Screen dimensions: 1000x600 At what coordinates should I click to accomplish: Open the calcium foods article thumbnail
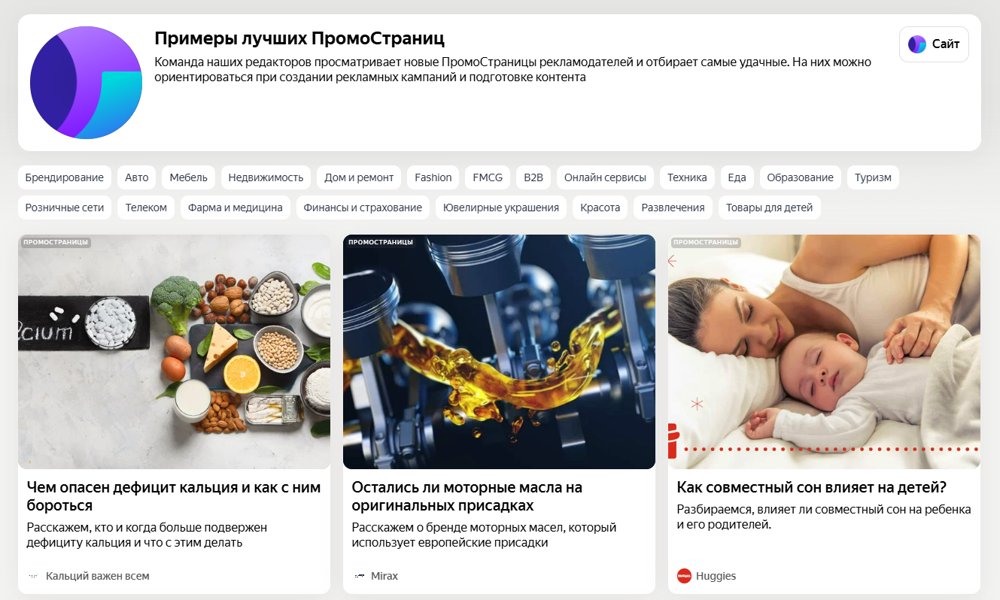pyautogui.click(x=174, y=351)
